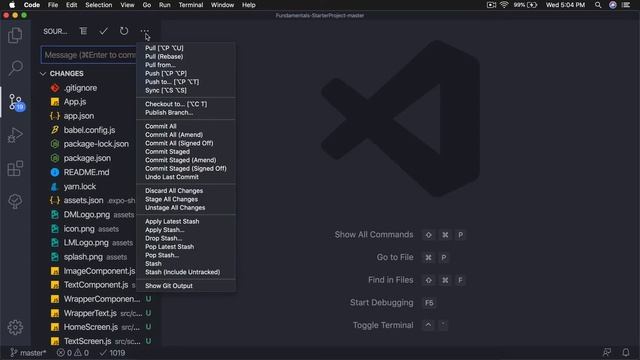Click the Wi-Fi icon in menu bar
Screen dimensions: 640x360
504,5
